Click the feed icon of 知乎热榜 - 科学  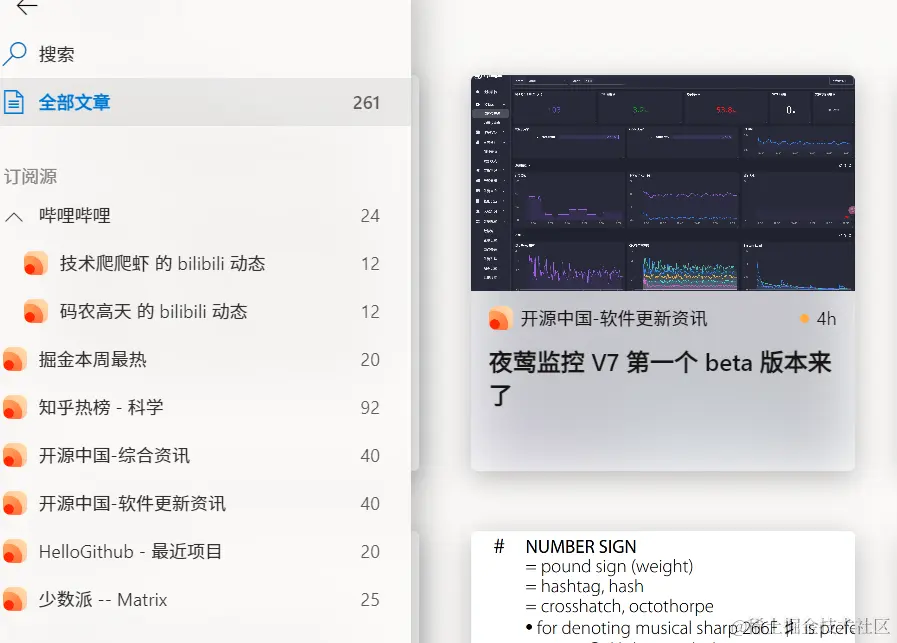(14, 408)
